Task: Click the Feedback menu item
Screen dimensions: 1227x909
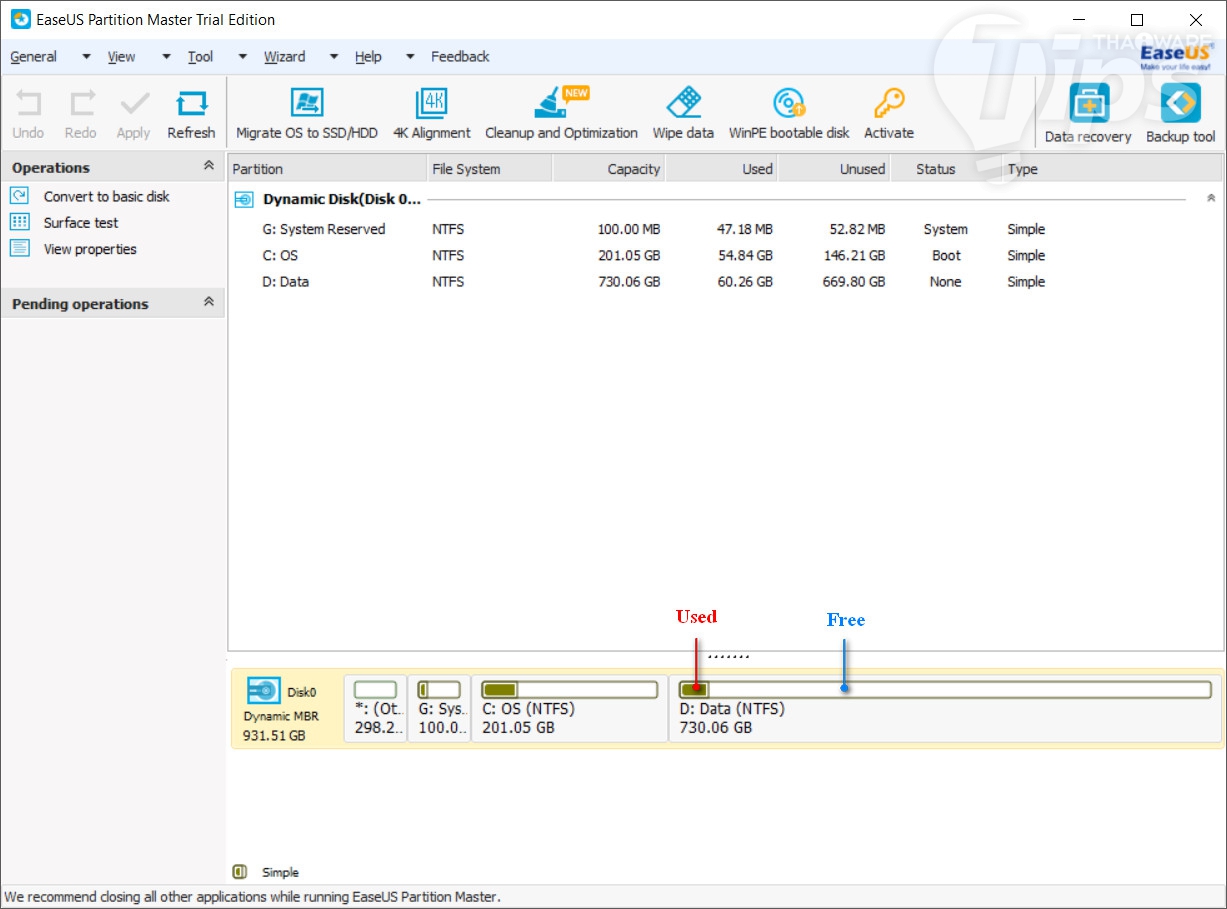Action: [x=460, y=57]
